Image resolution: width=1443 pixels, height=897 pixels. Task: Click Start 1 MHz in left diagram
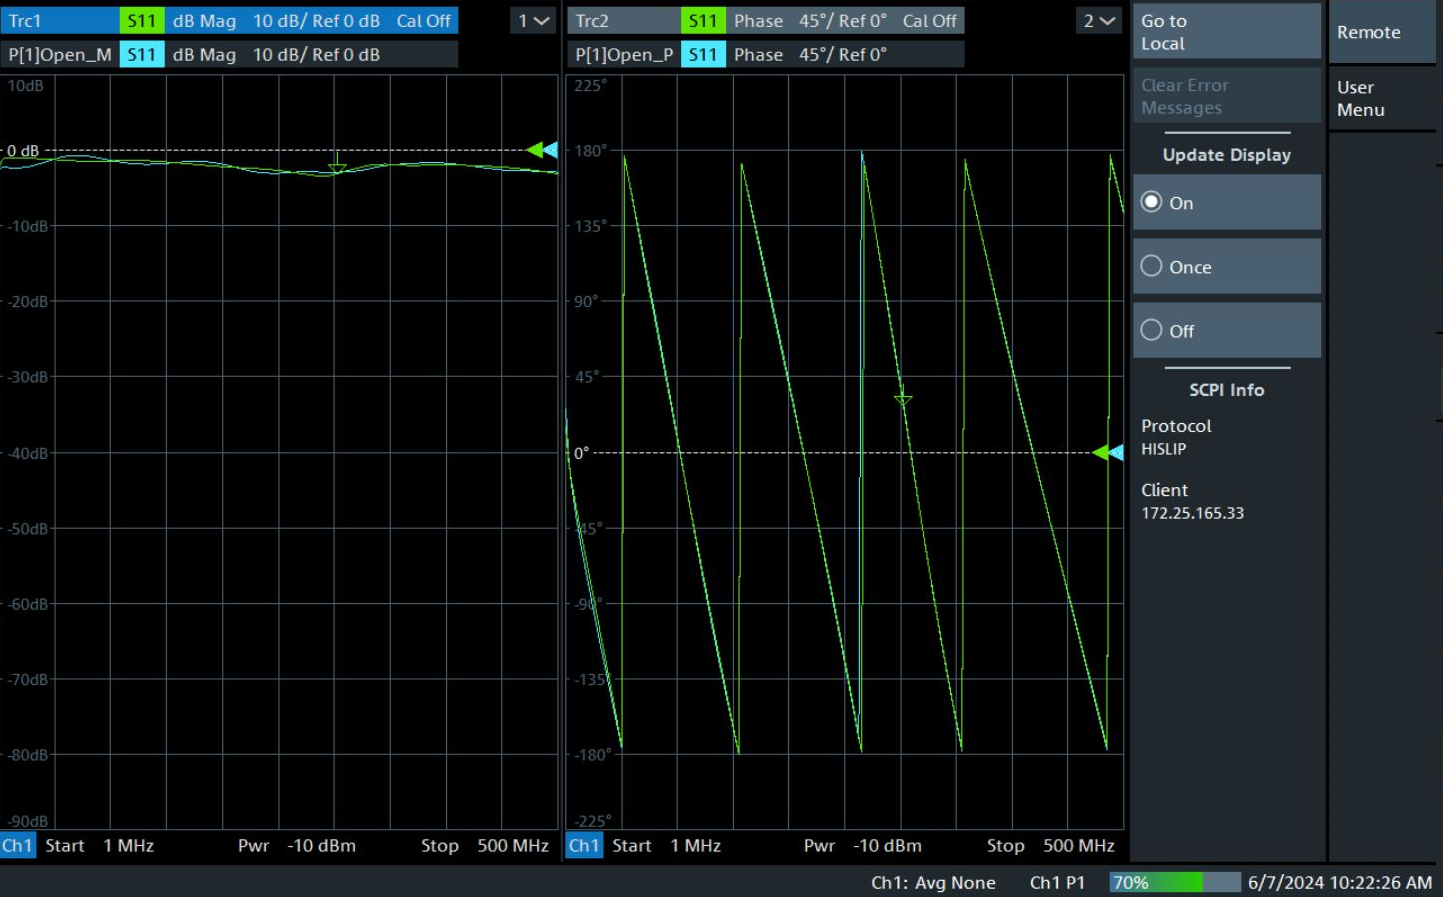99,846
